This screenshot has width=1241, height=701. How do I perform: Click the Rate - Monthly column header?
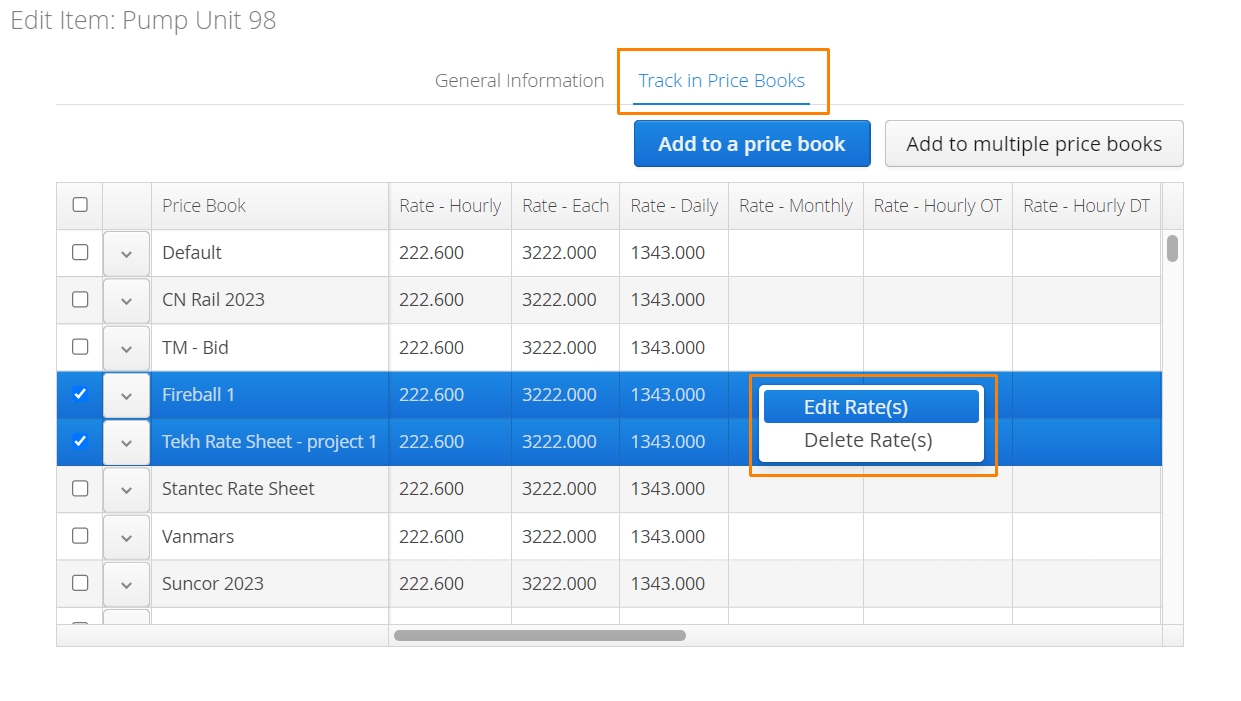point(796,206)
